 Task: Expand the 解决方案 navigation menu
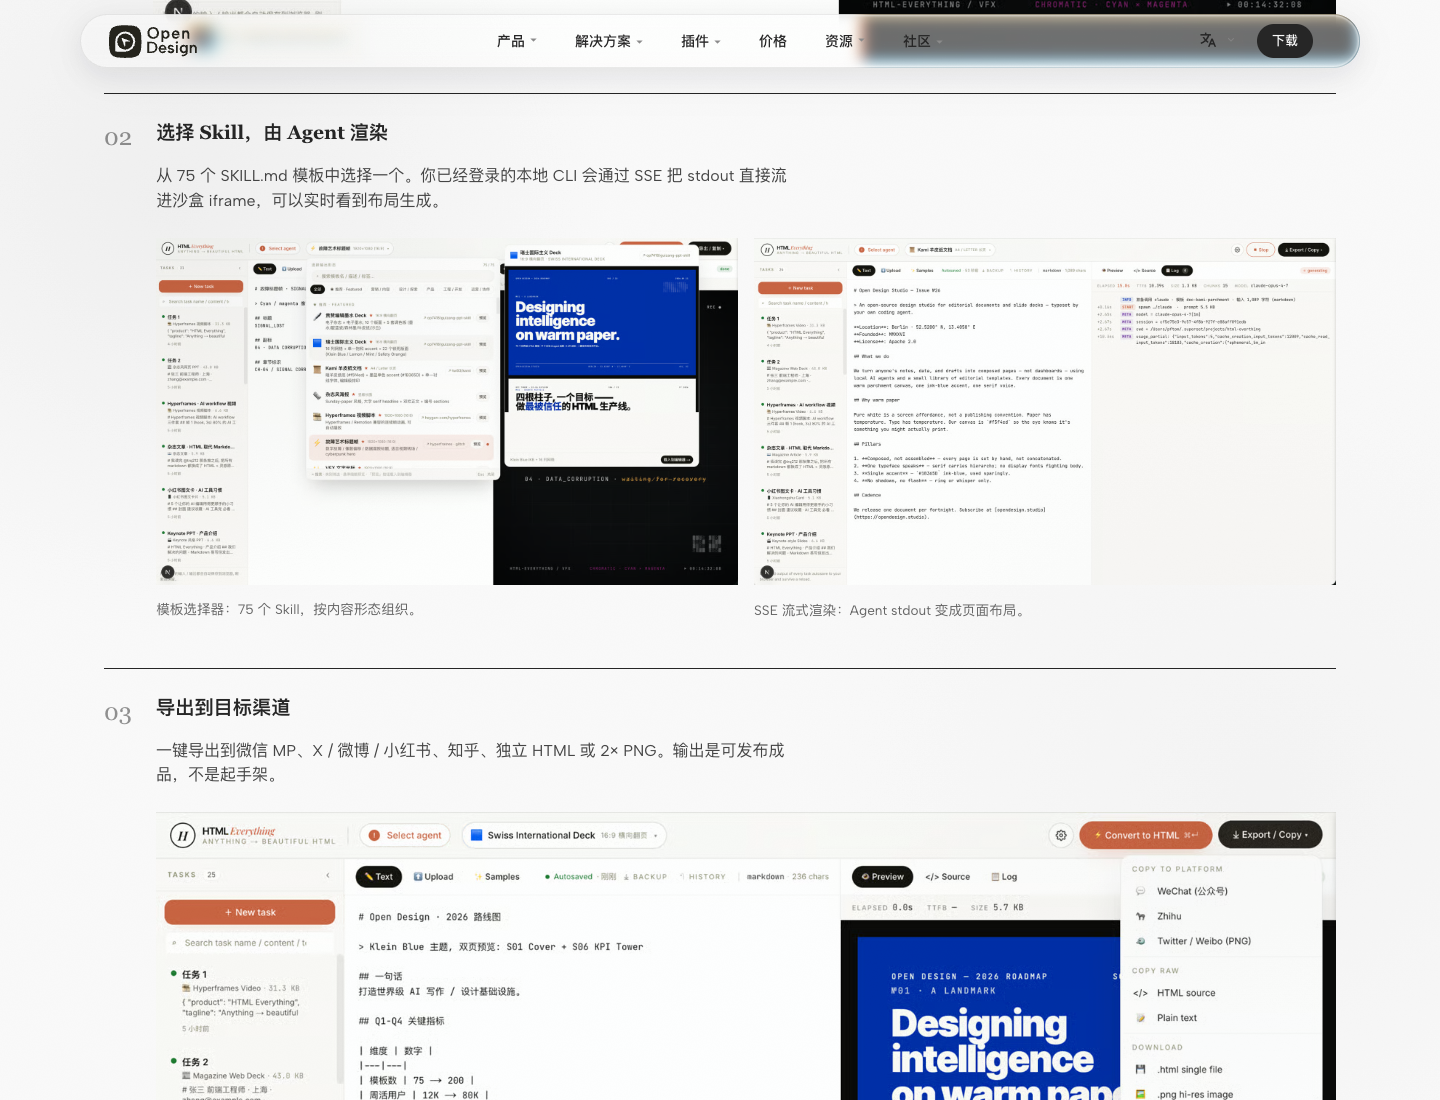click(x=608, y=41)
